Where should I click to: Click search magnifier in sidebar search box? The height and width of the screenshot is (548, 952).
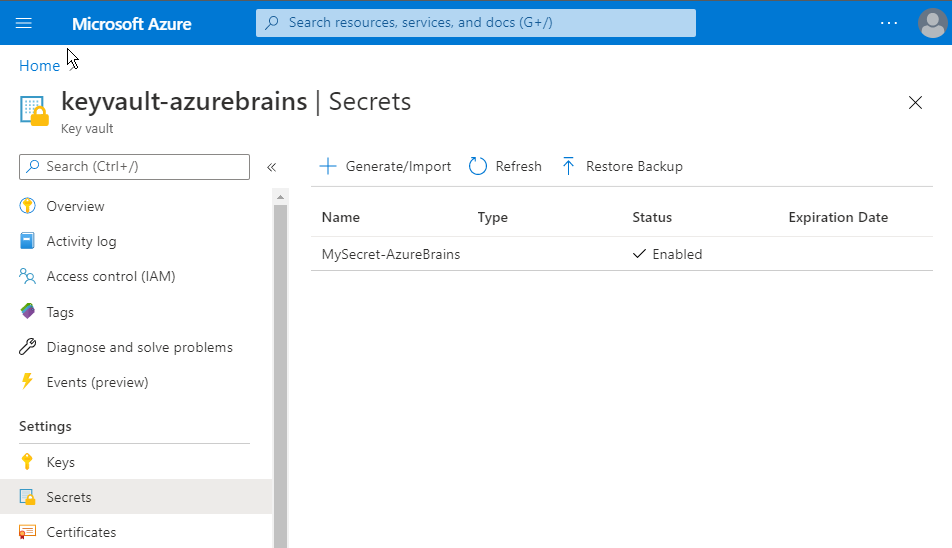click(x=33, y=166)
